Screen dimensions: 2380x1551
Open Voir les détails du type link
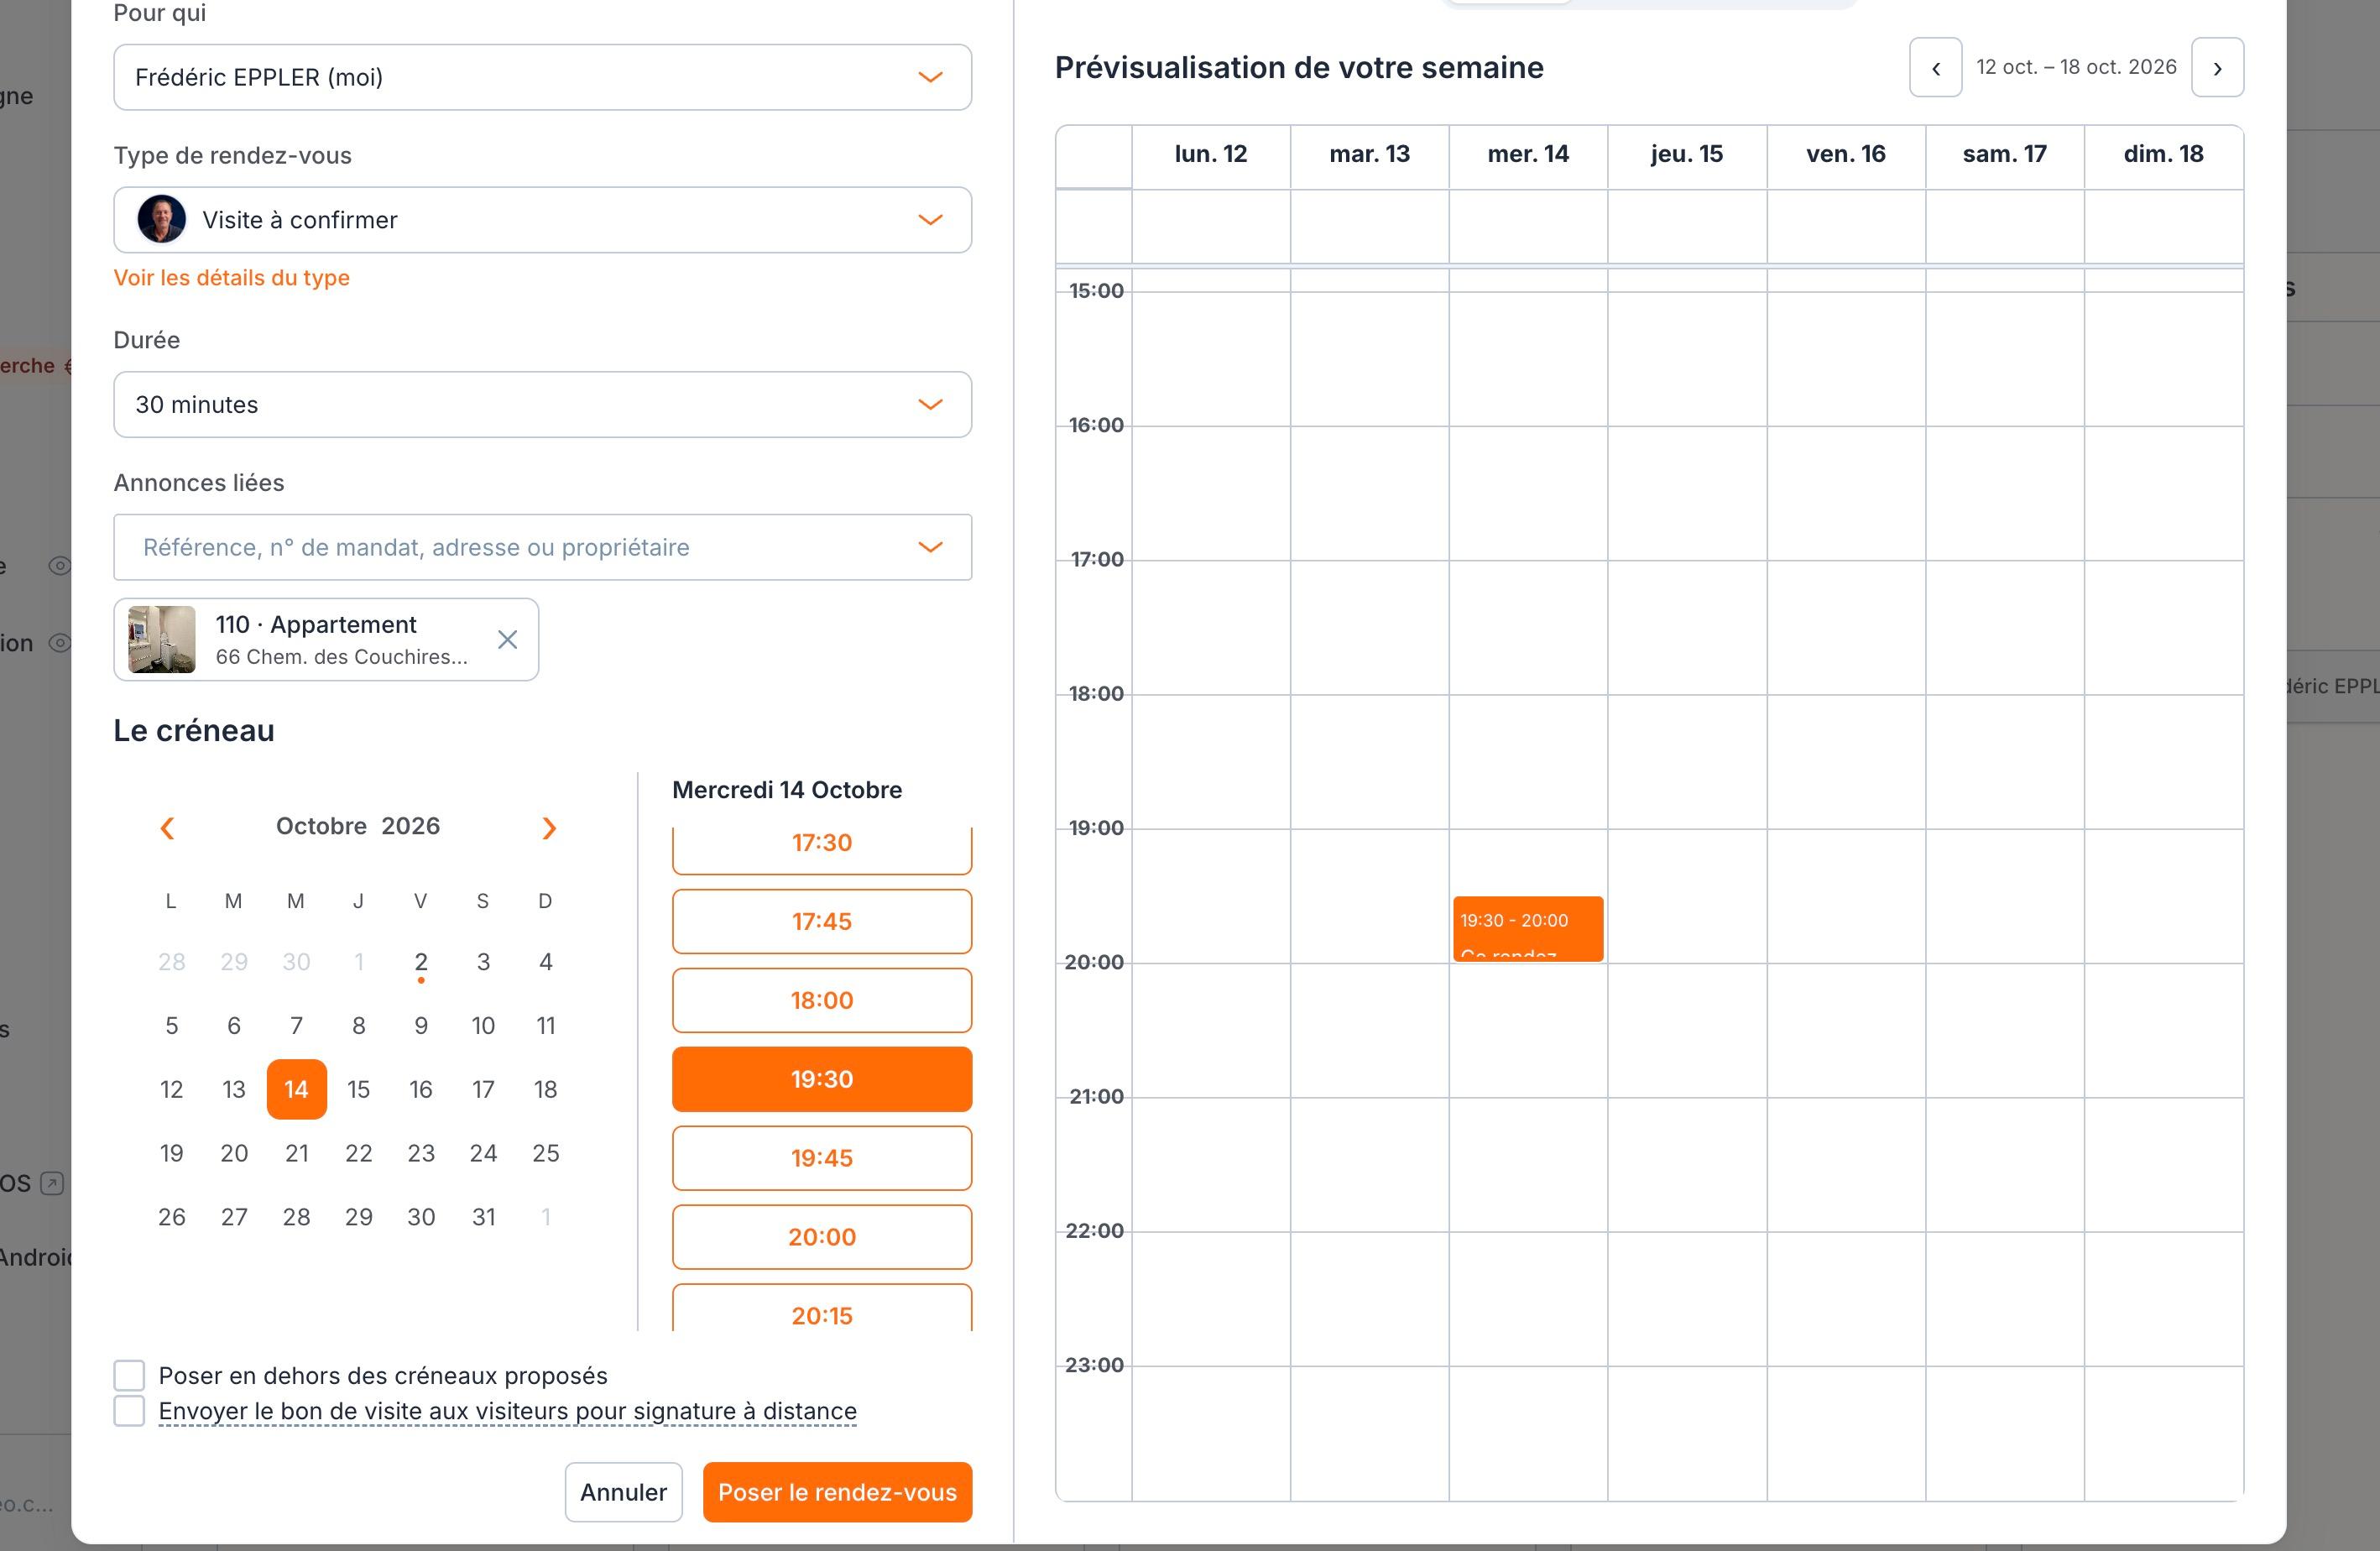231,278
